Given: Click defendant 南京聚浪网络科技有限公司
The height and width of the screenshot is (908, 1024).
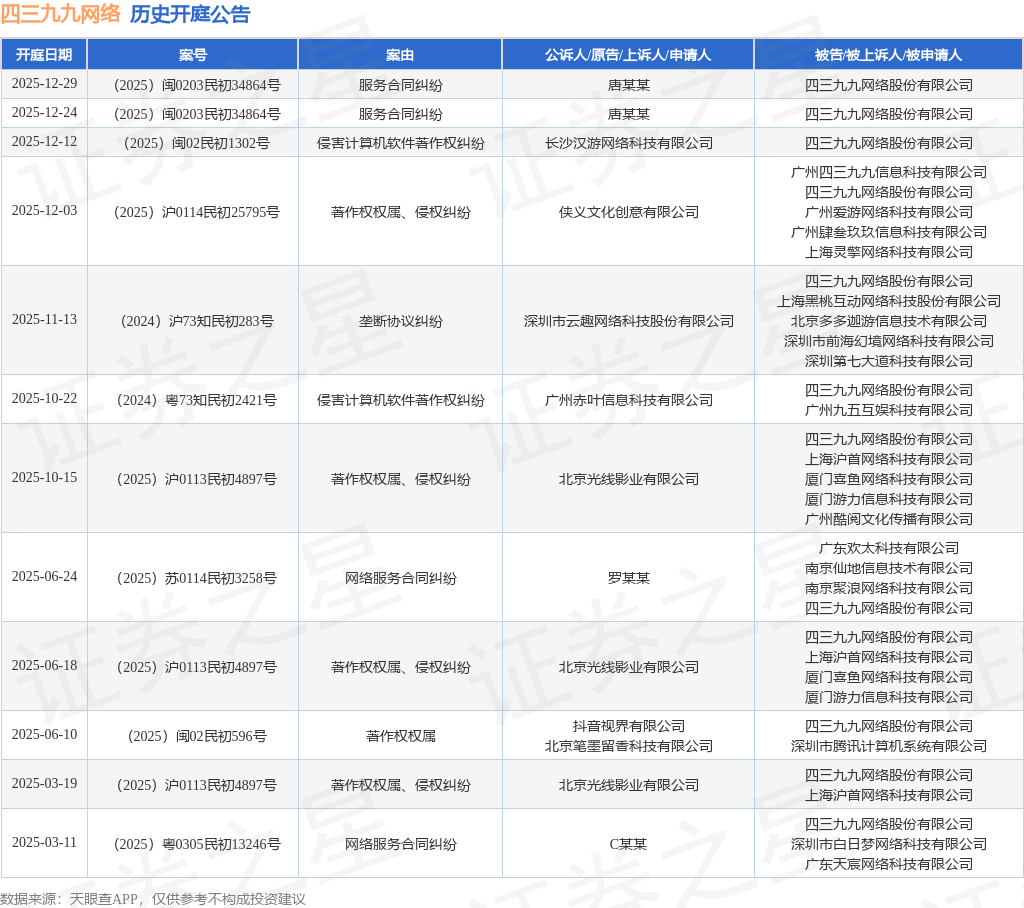Looking at the screenshot, I should point(888,588).
